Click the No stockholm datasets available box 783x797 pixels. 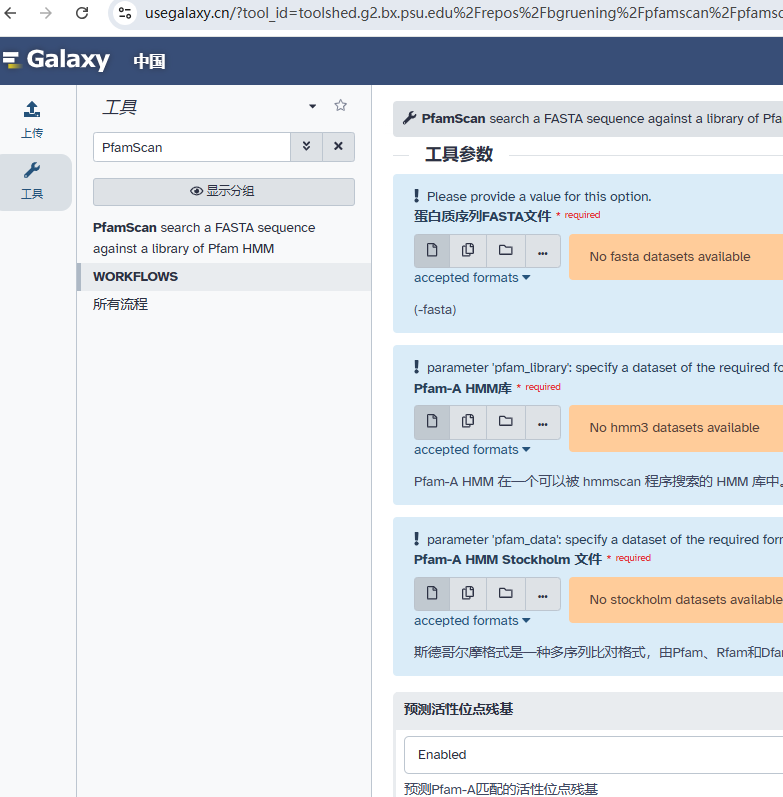pyautogui.click(x=676, y=600)
